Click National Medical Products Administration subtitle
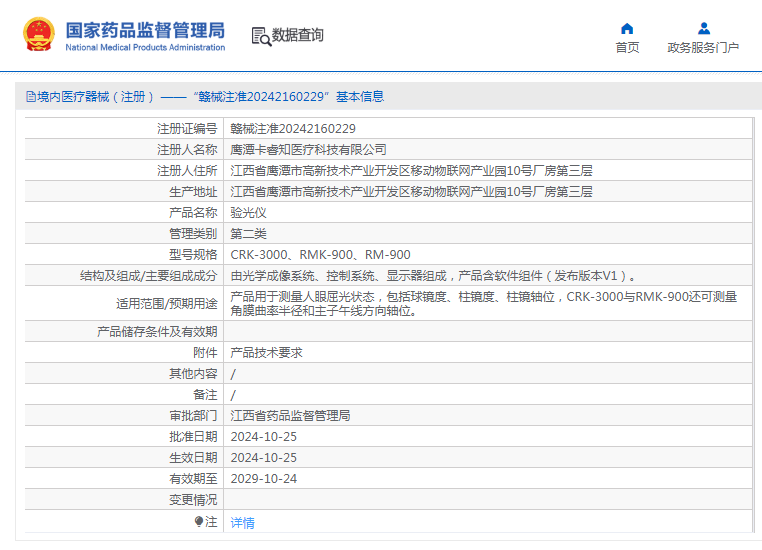This screenshot has height=550, width=762. [145, 47]
